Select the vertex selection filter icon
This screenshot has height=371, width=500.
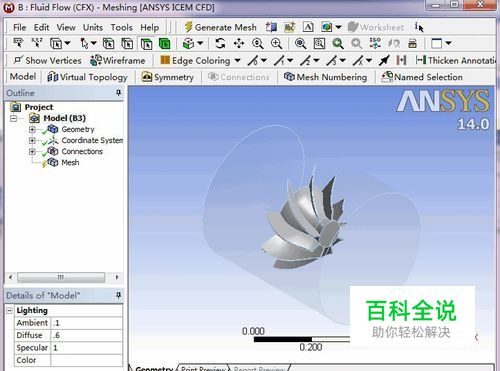pos(108,43)
